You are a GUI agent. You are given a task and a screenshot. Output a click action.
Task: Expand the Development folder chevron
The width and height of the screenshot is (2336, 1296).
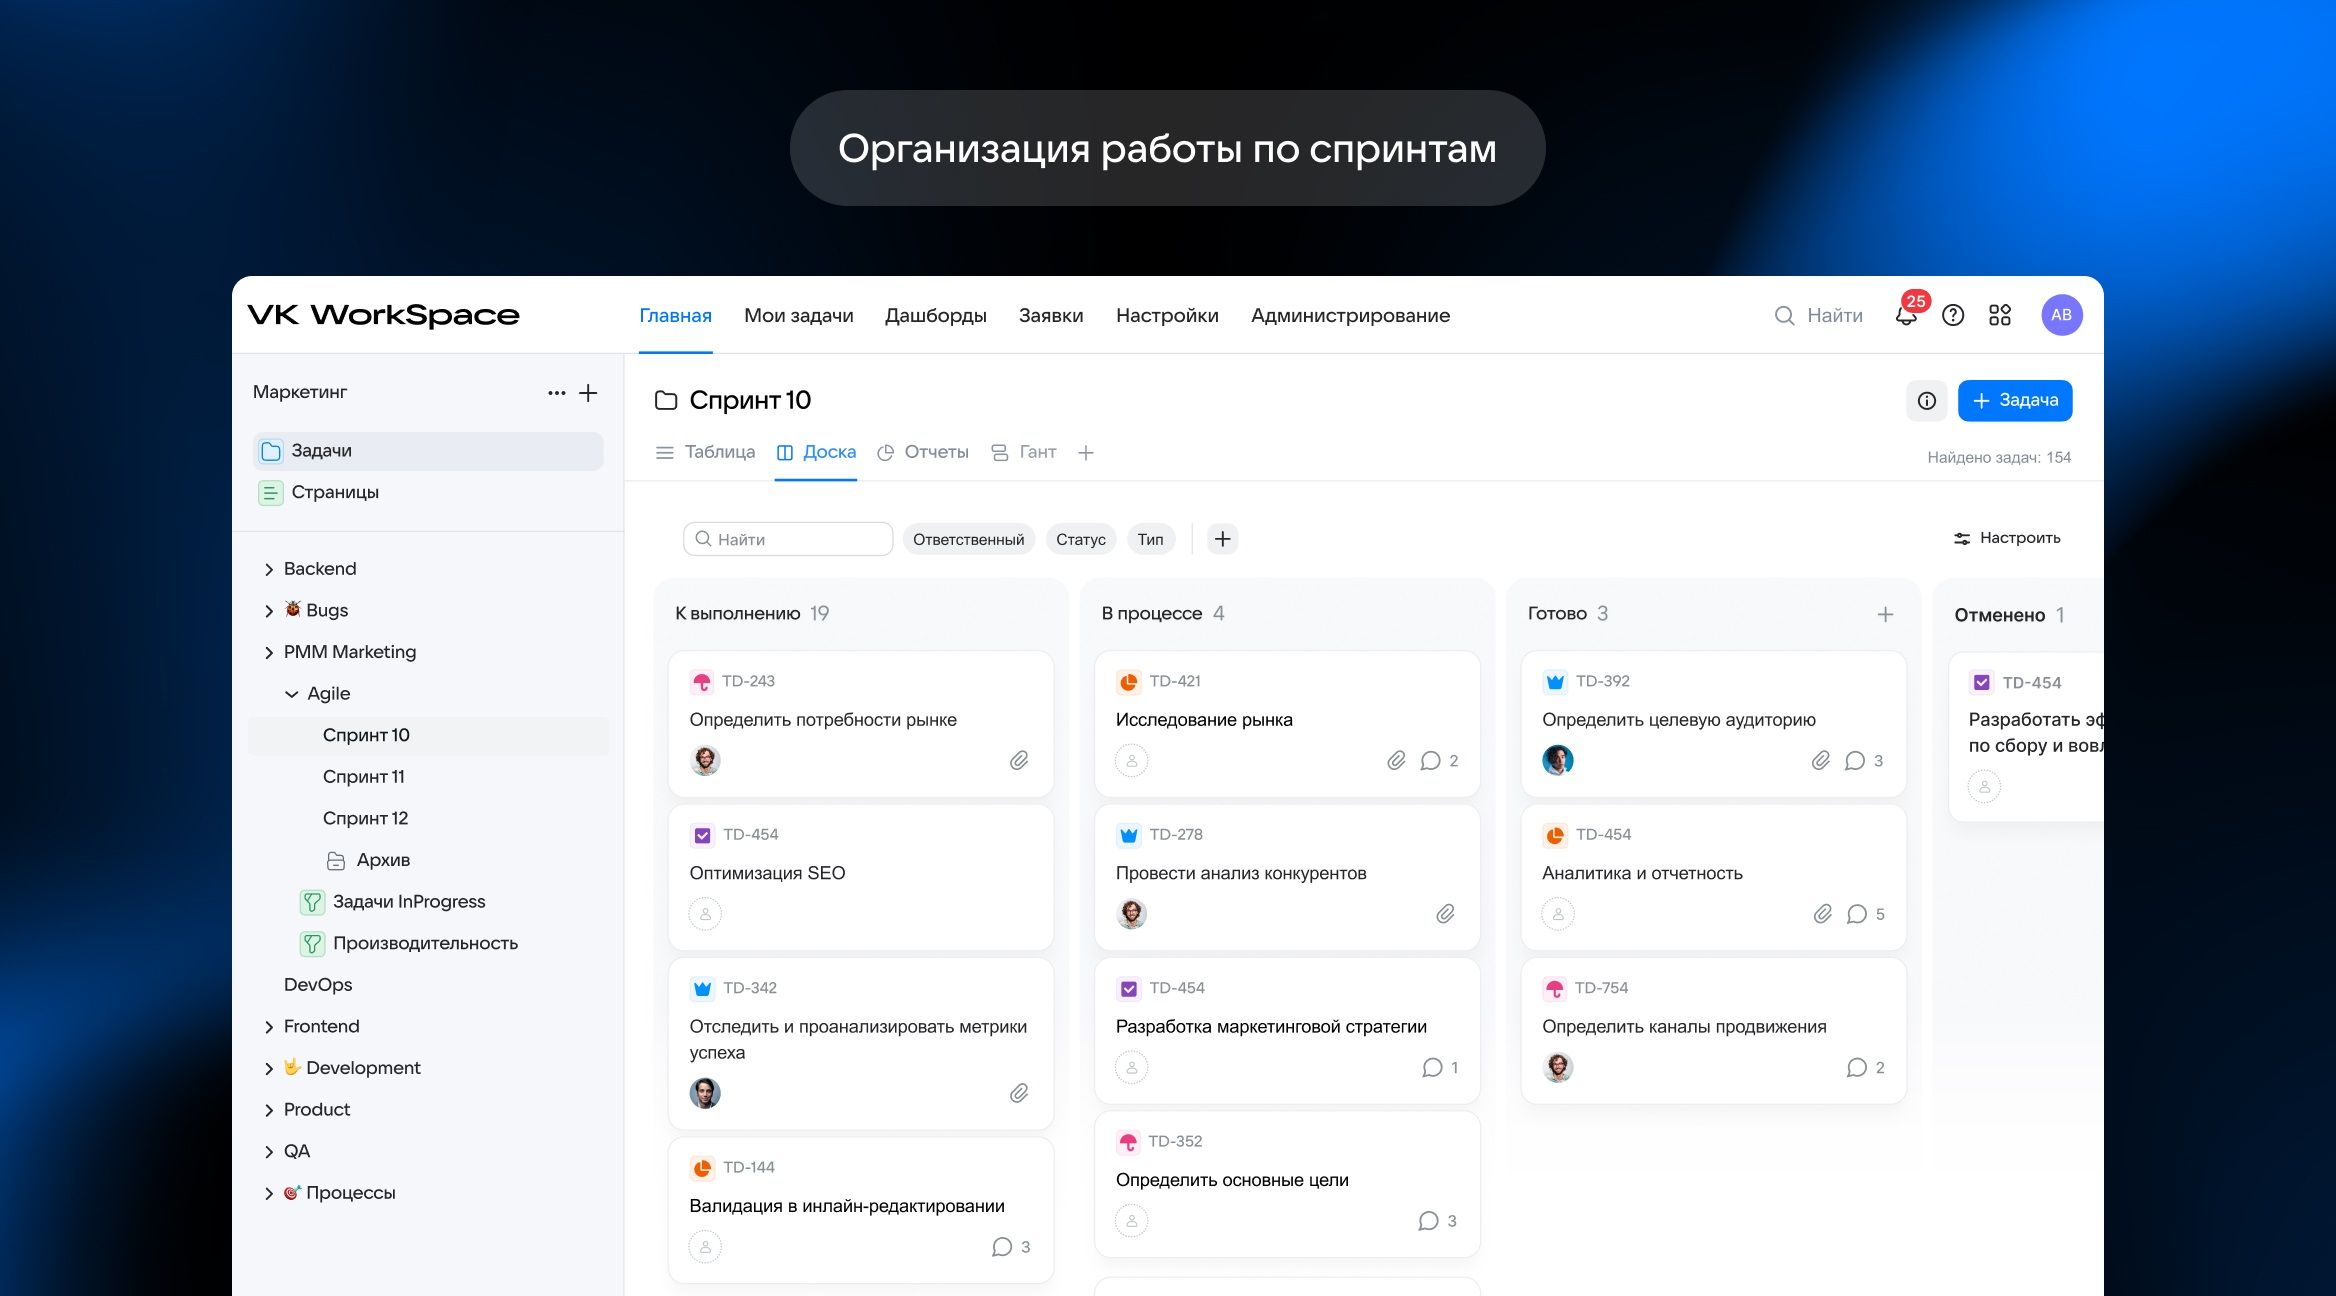tap(269, 1069)
